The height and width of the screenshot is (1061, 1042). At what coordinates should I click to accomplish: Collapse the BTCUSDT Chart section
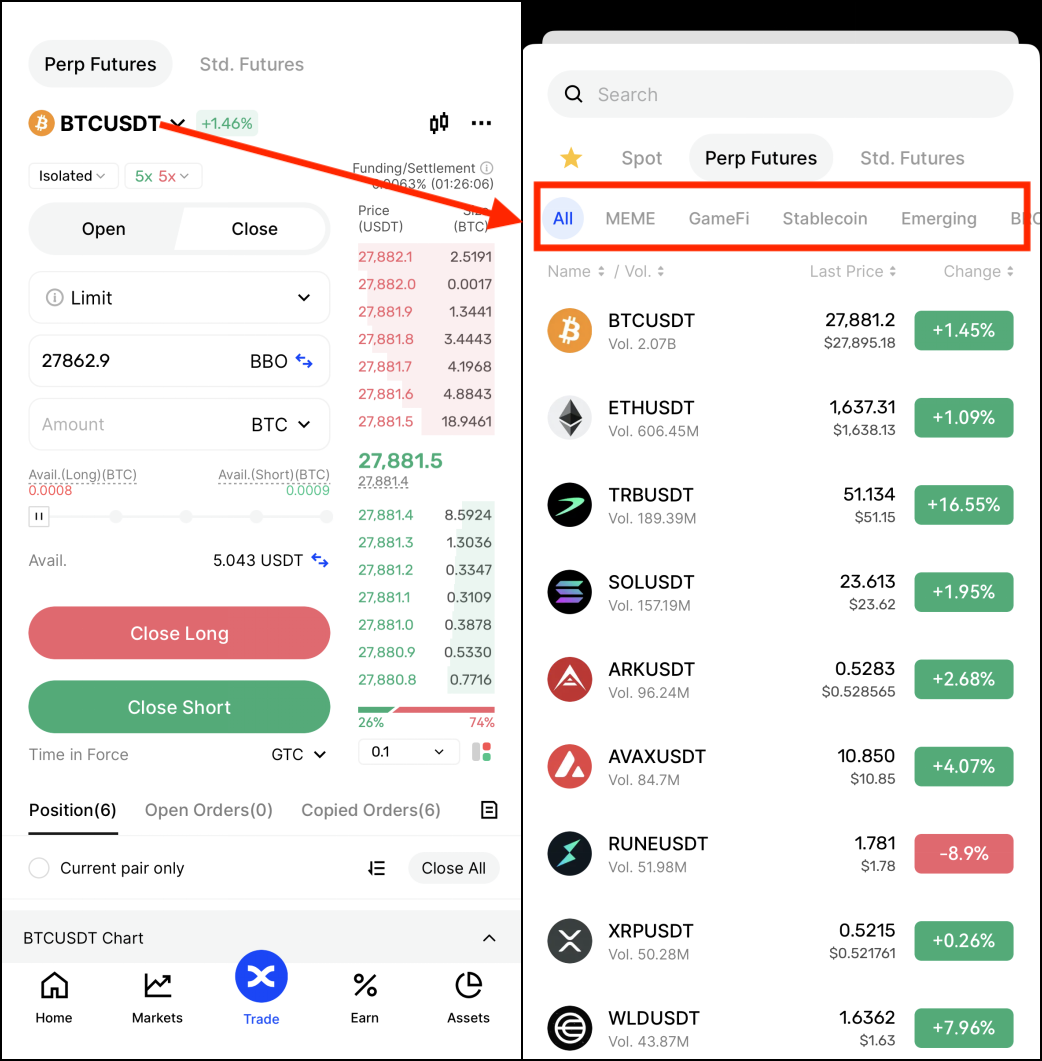489,939
